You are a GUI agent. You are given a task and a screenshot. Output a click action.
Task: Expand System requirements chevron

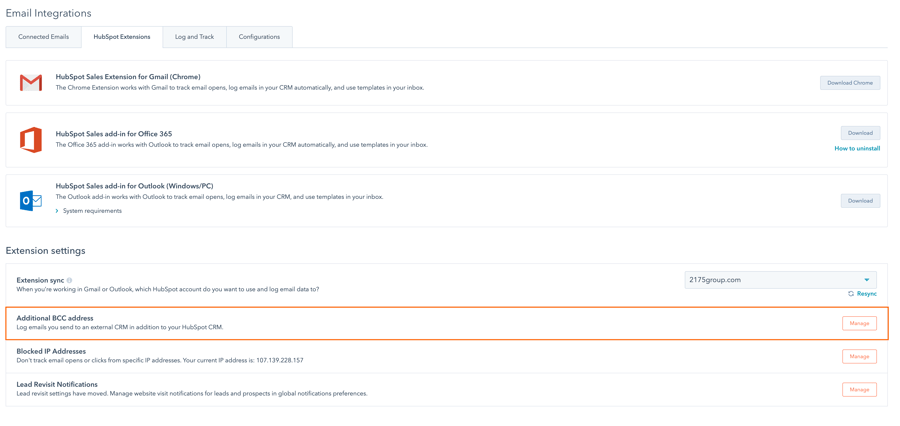[57, 211]
